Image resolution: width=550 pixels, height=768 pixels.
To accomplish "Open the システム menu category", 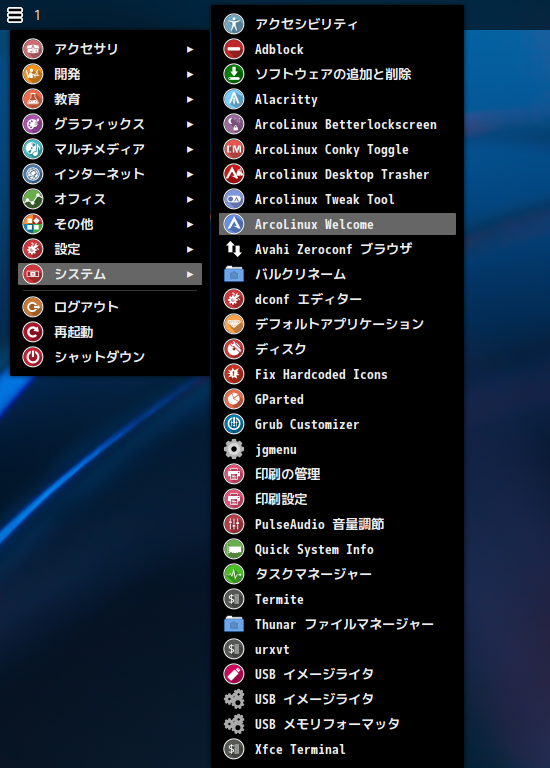I will (110, 274).
